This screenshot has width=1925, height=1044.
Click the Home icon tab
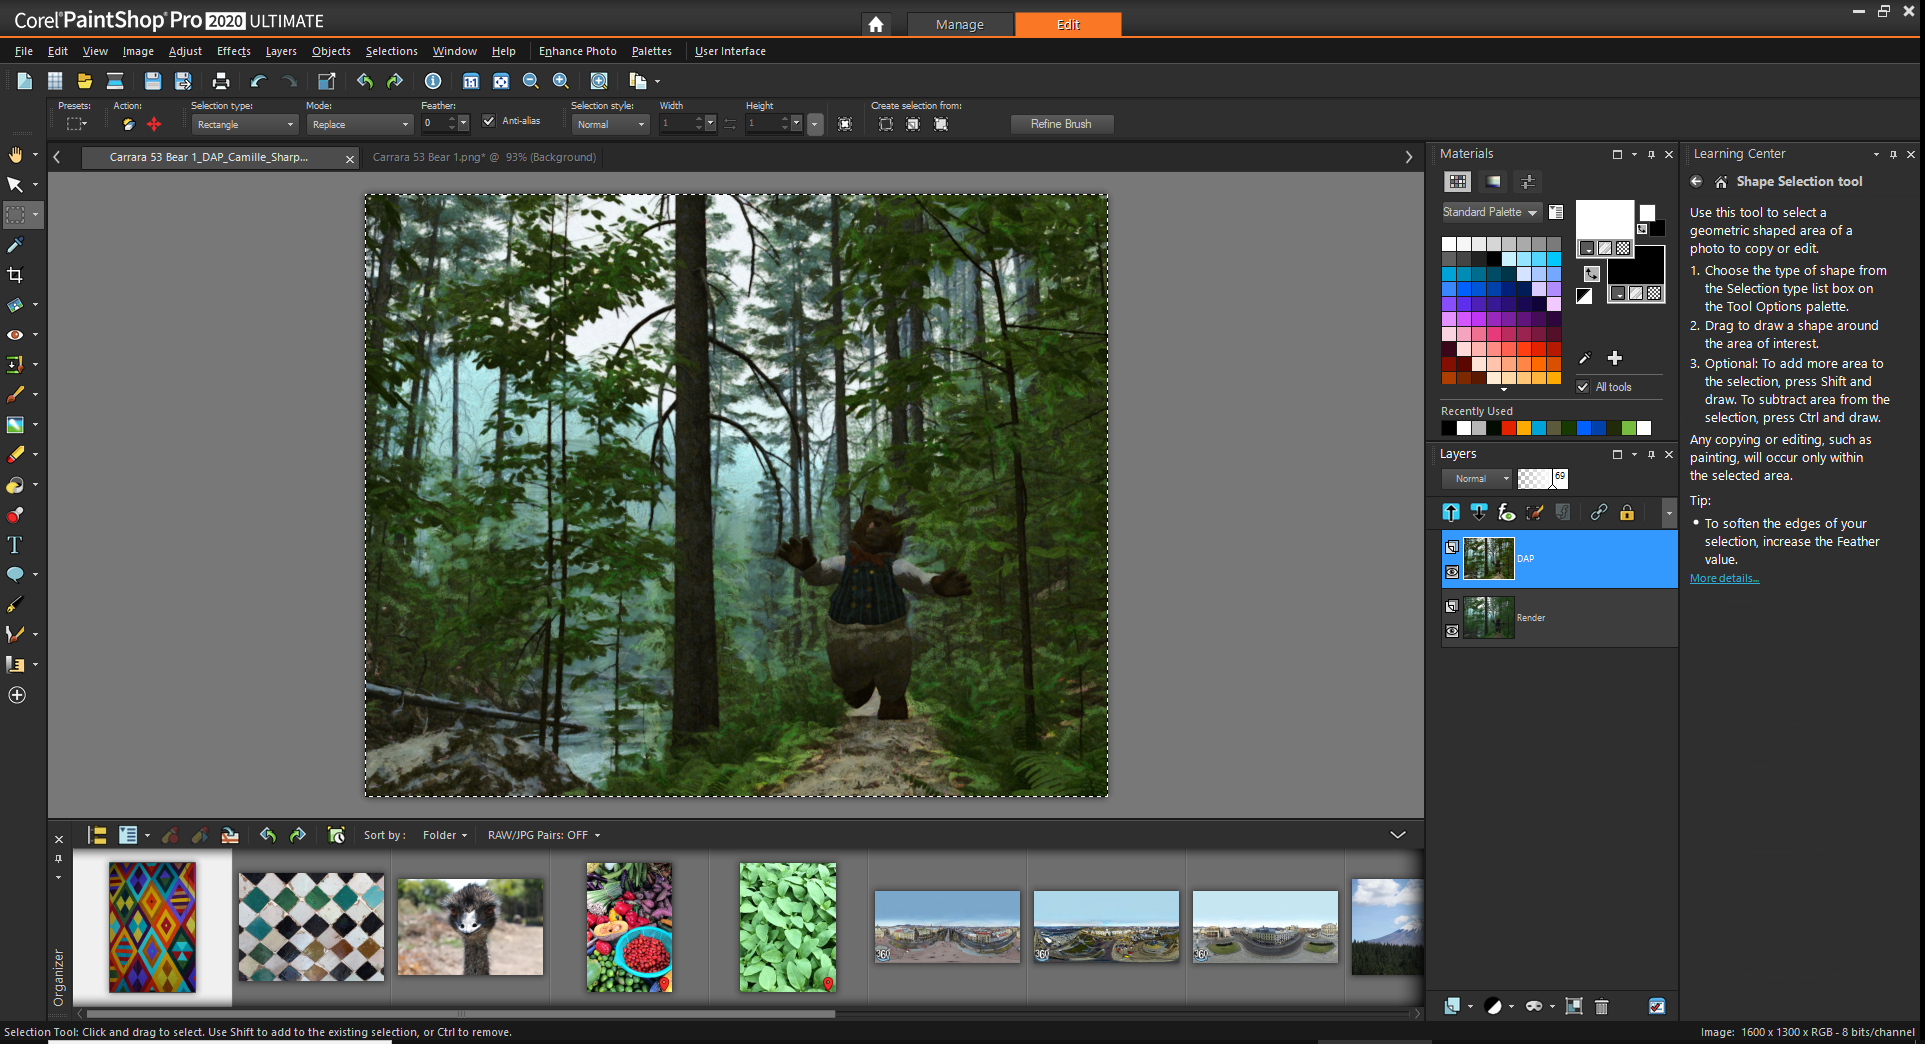(x=876, y=24)
